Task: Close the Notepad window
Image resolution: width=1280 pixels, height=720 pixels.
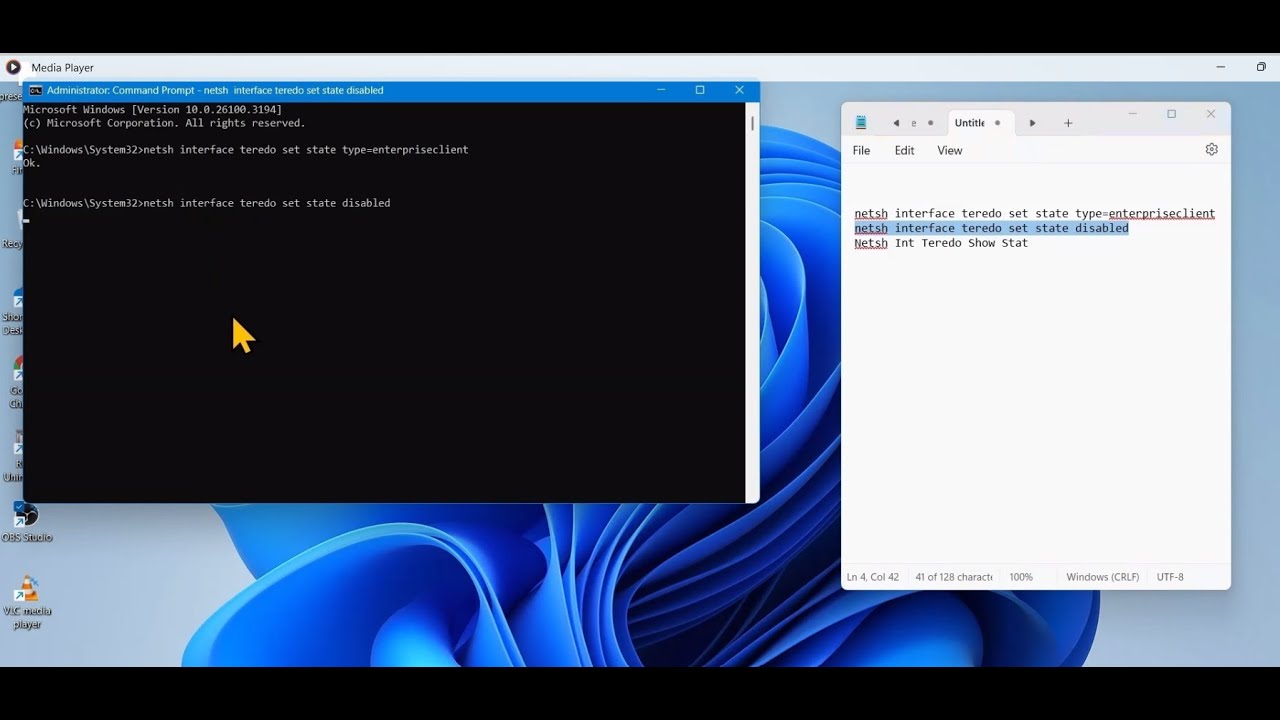Action: [x=1210, y=114]
